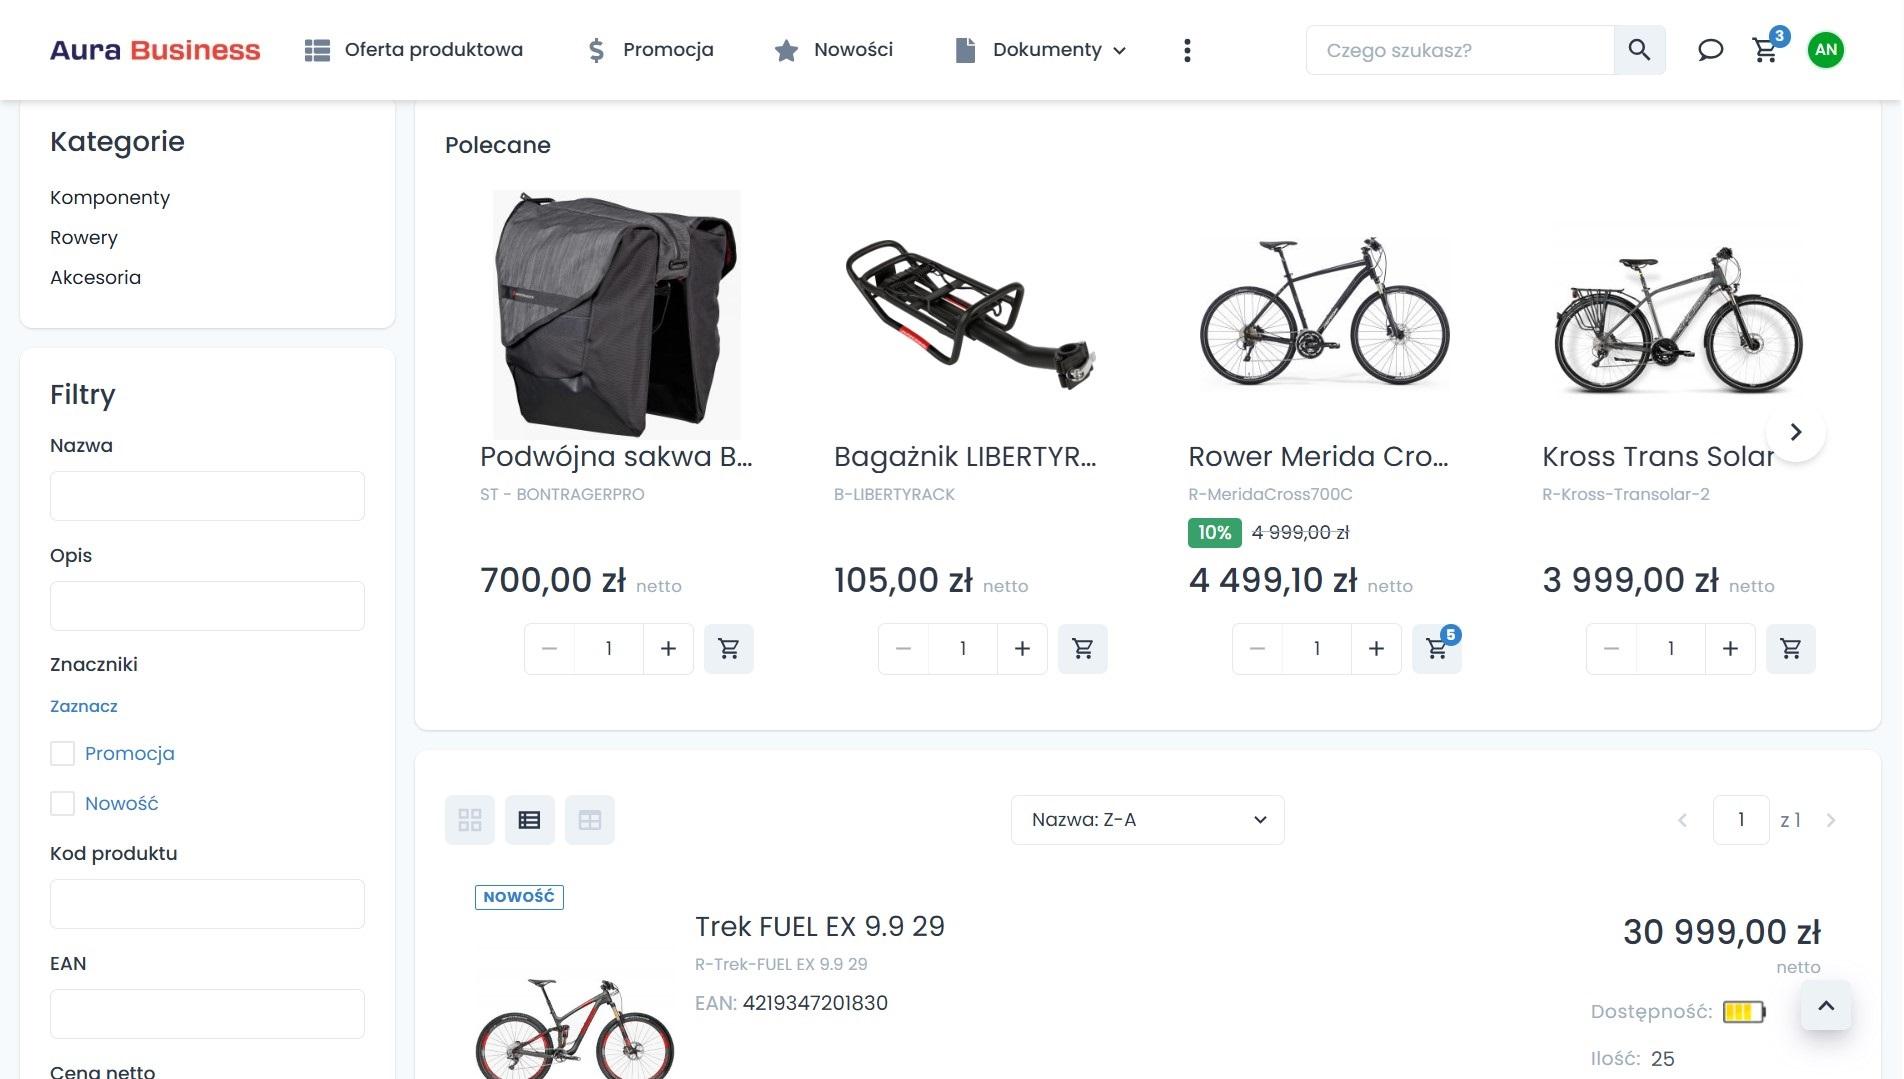Switch to grid tile view
This screenshot has width=1904, height=1079.
[470, 820]
